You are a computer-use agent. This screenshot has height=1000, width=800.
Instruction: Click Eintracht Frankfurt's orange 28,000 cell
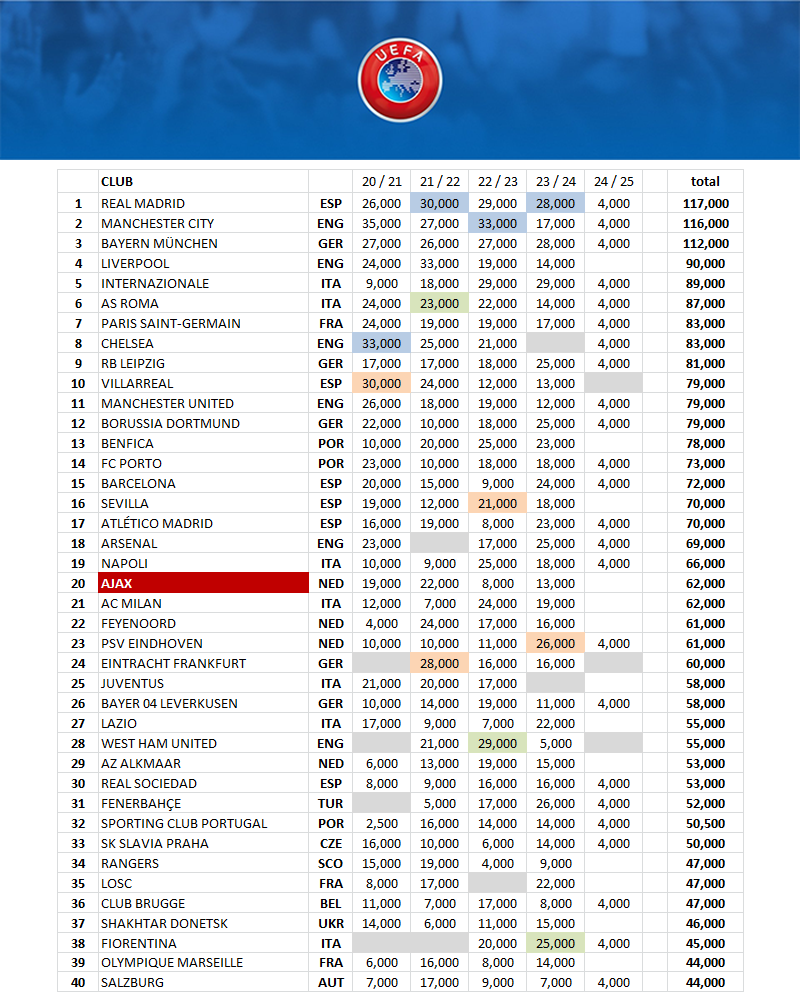pos(440,663)
